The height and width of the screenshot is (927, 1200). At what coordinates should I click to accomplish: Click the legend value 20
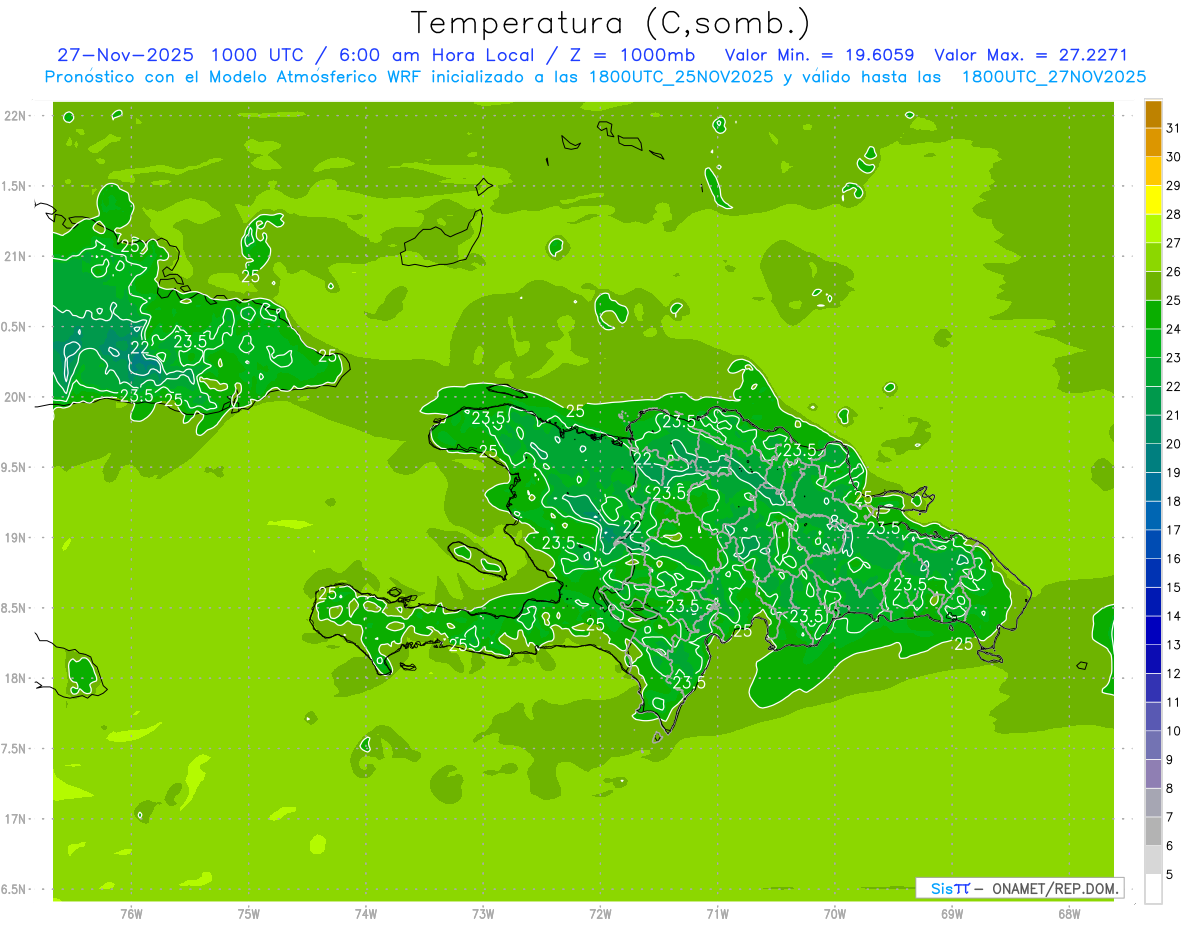pos(1174,444)
